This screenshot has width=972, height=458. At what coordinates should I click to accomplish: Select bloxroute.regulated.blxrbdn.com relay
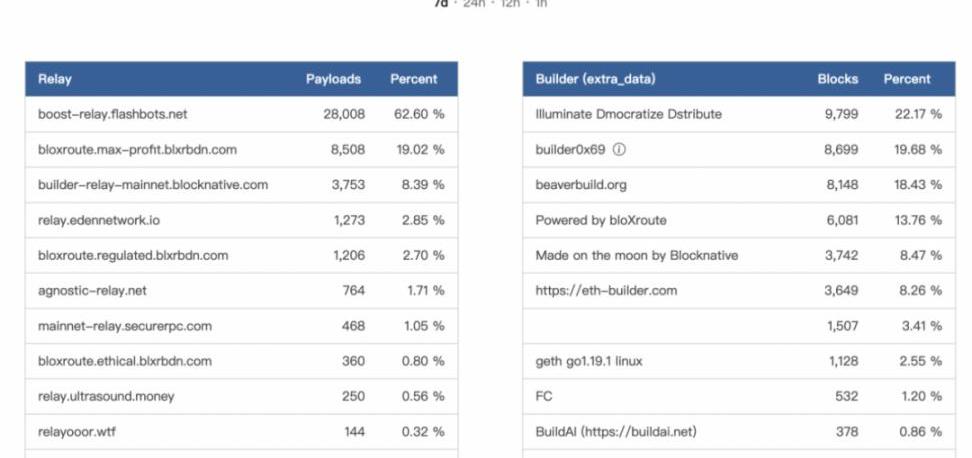tap(133, 255)
